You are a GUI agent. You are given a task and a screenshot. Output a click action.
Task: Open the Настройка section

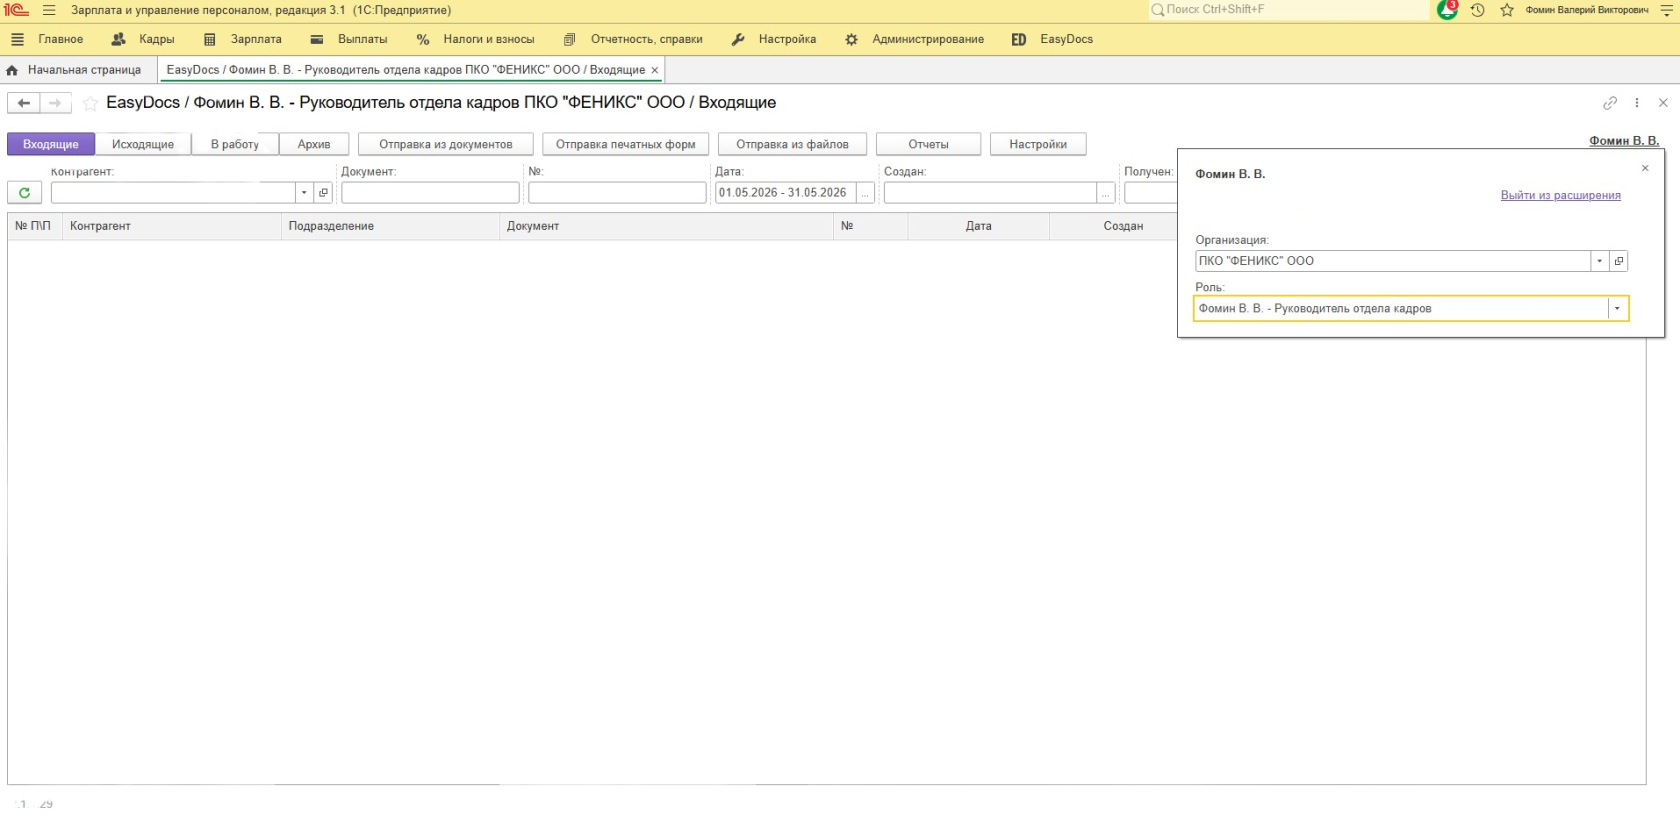tap(787, 40)
